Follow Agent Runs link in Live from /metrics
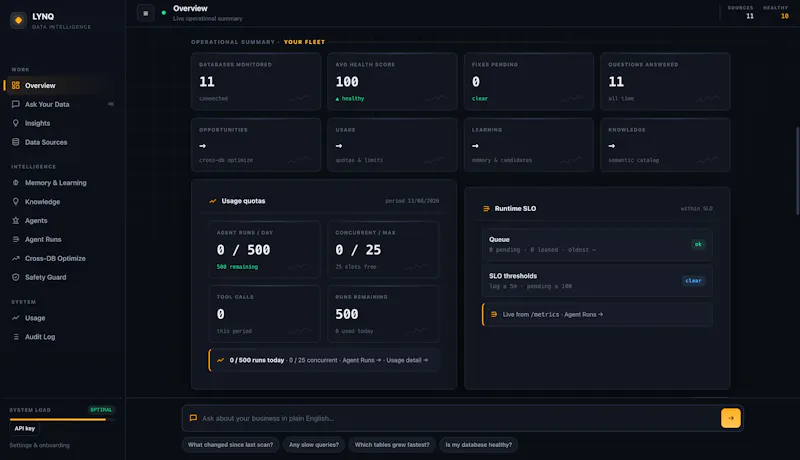 [x=584, y=314]
